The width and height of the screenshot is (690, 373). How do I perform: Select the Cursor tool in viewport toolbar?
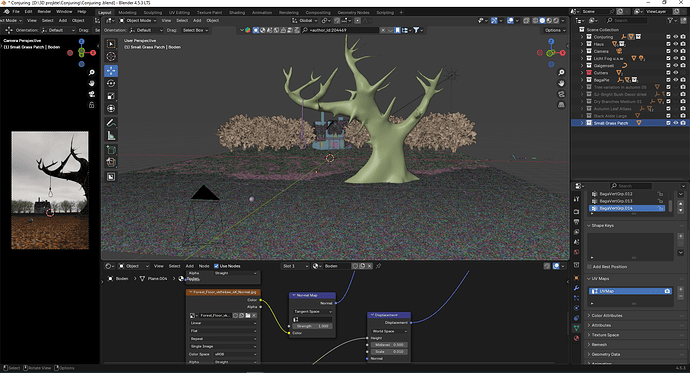pyautogui.click(x=111, y=56)
